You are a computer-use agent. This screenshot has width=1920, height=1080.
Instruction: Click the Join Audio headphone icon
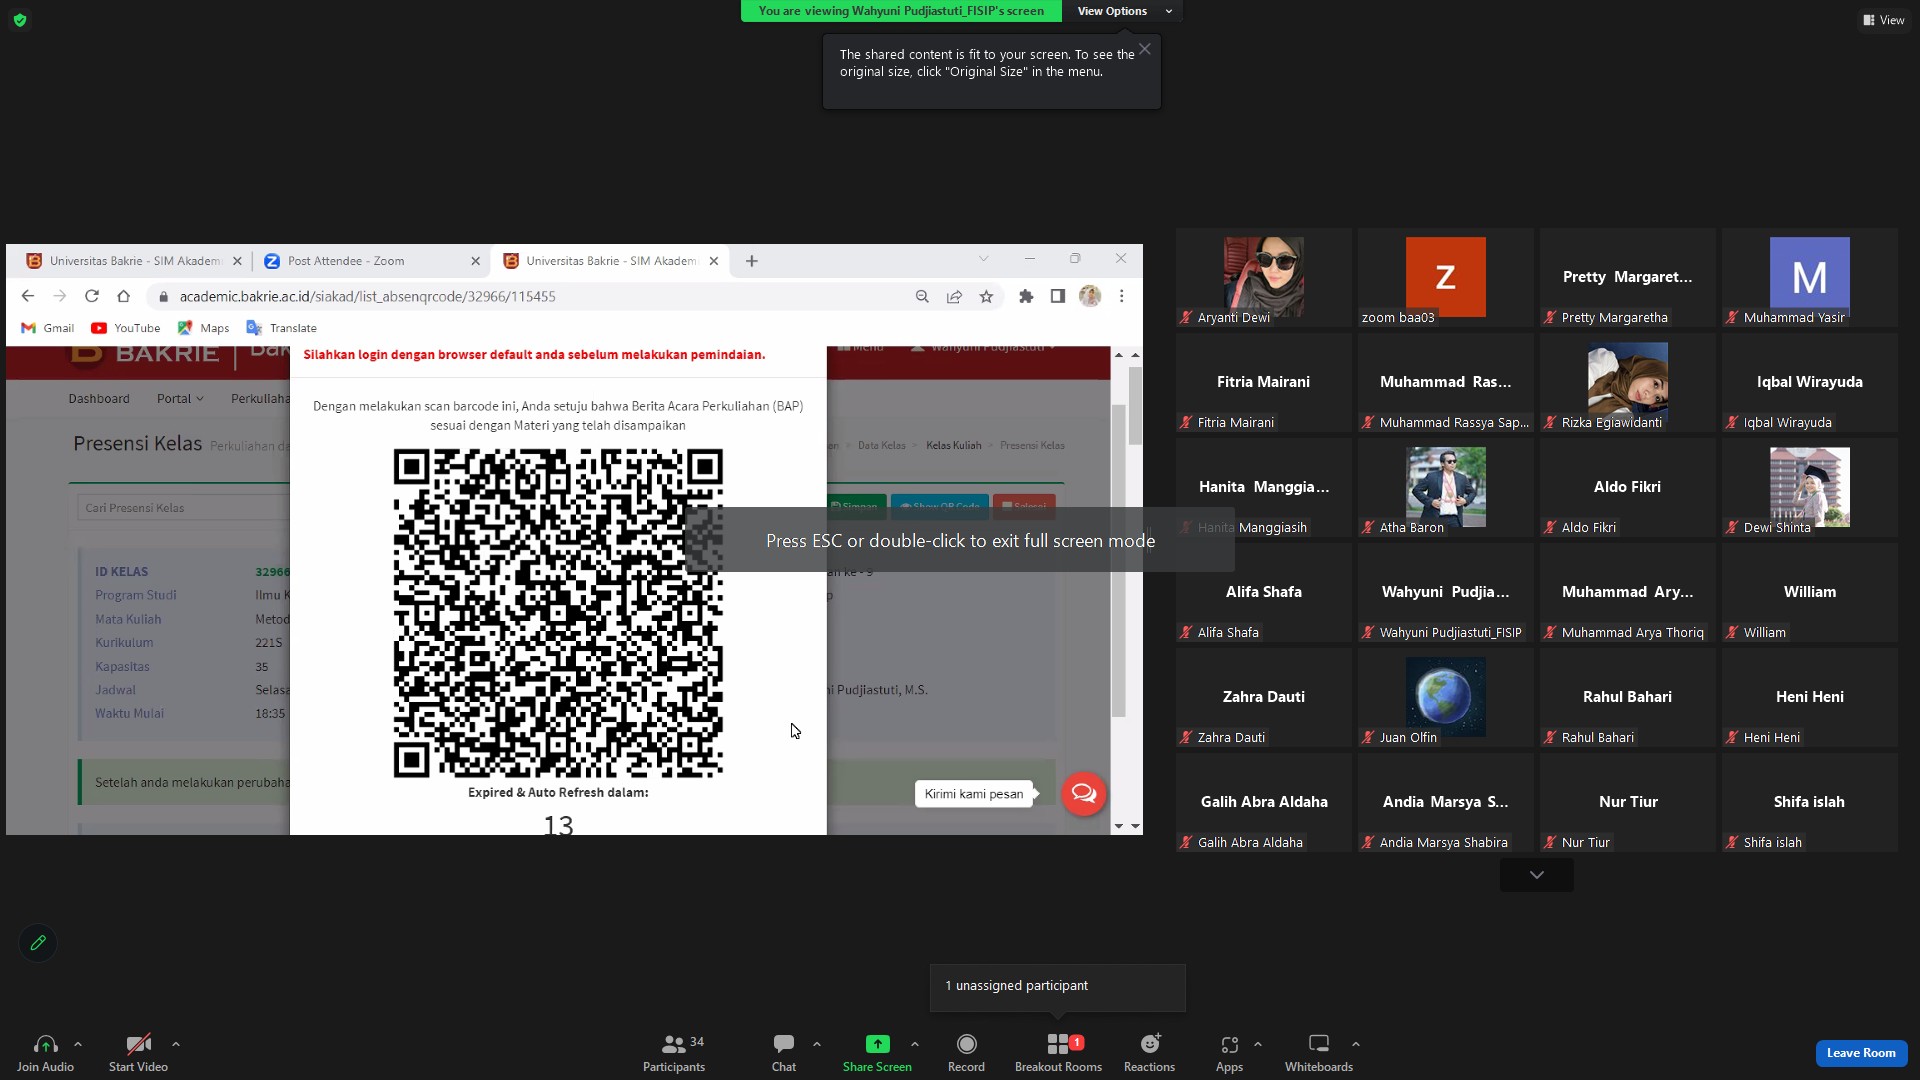[x=45, y=1044]
